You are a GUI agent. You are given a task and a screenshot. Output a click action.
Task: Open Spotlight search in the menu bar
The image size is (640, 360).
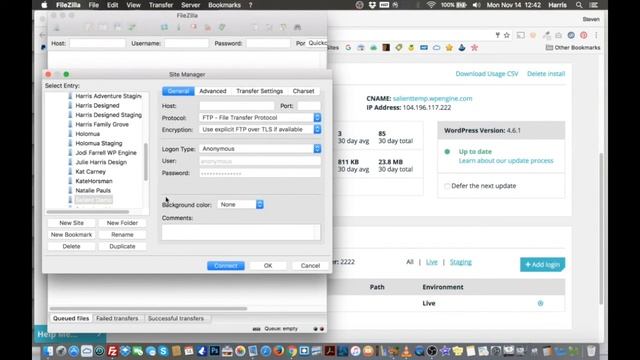[579, 5]
